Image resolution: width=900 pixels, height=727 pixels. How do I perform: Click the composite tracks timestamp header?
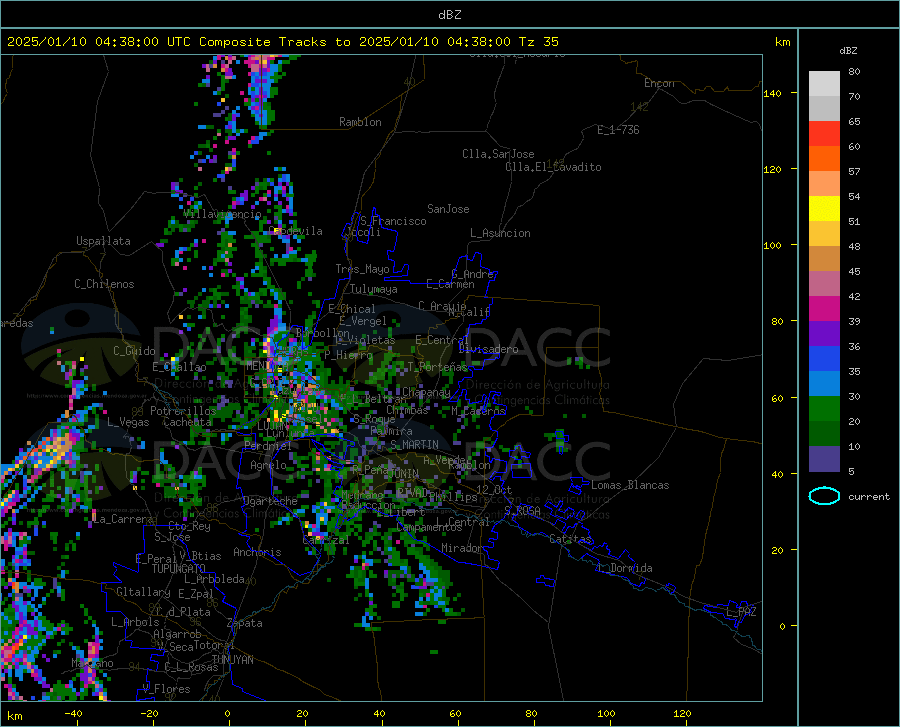282,41
